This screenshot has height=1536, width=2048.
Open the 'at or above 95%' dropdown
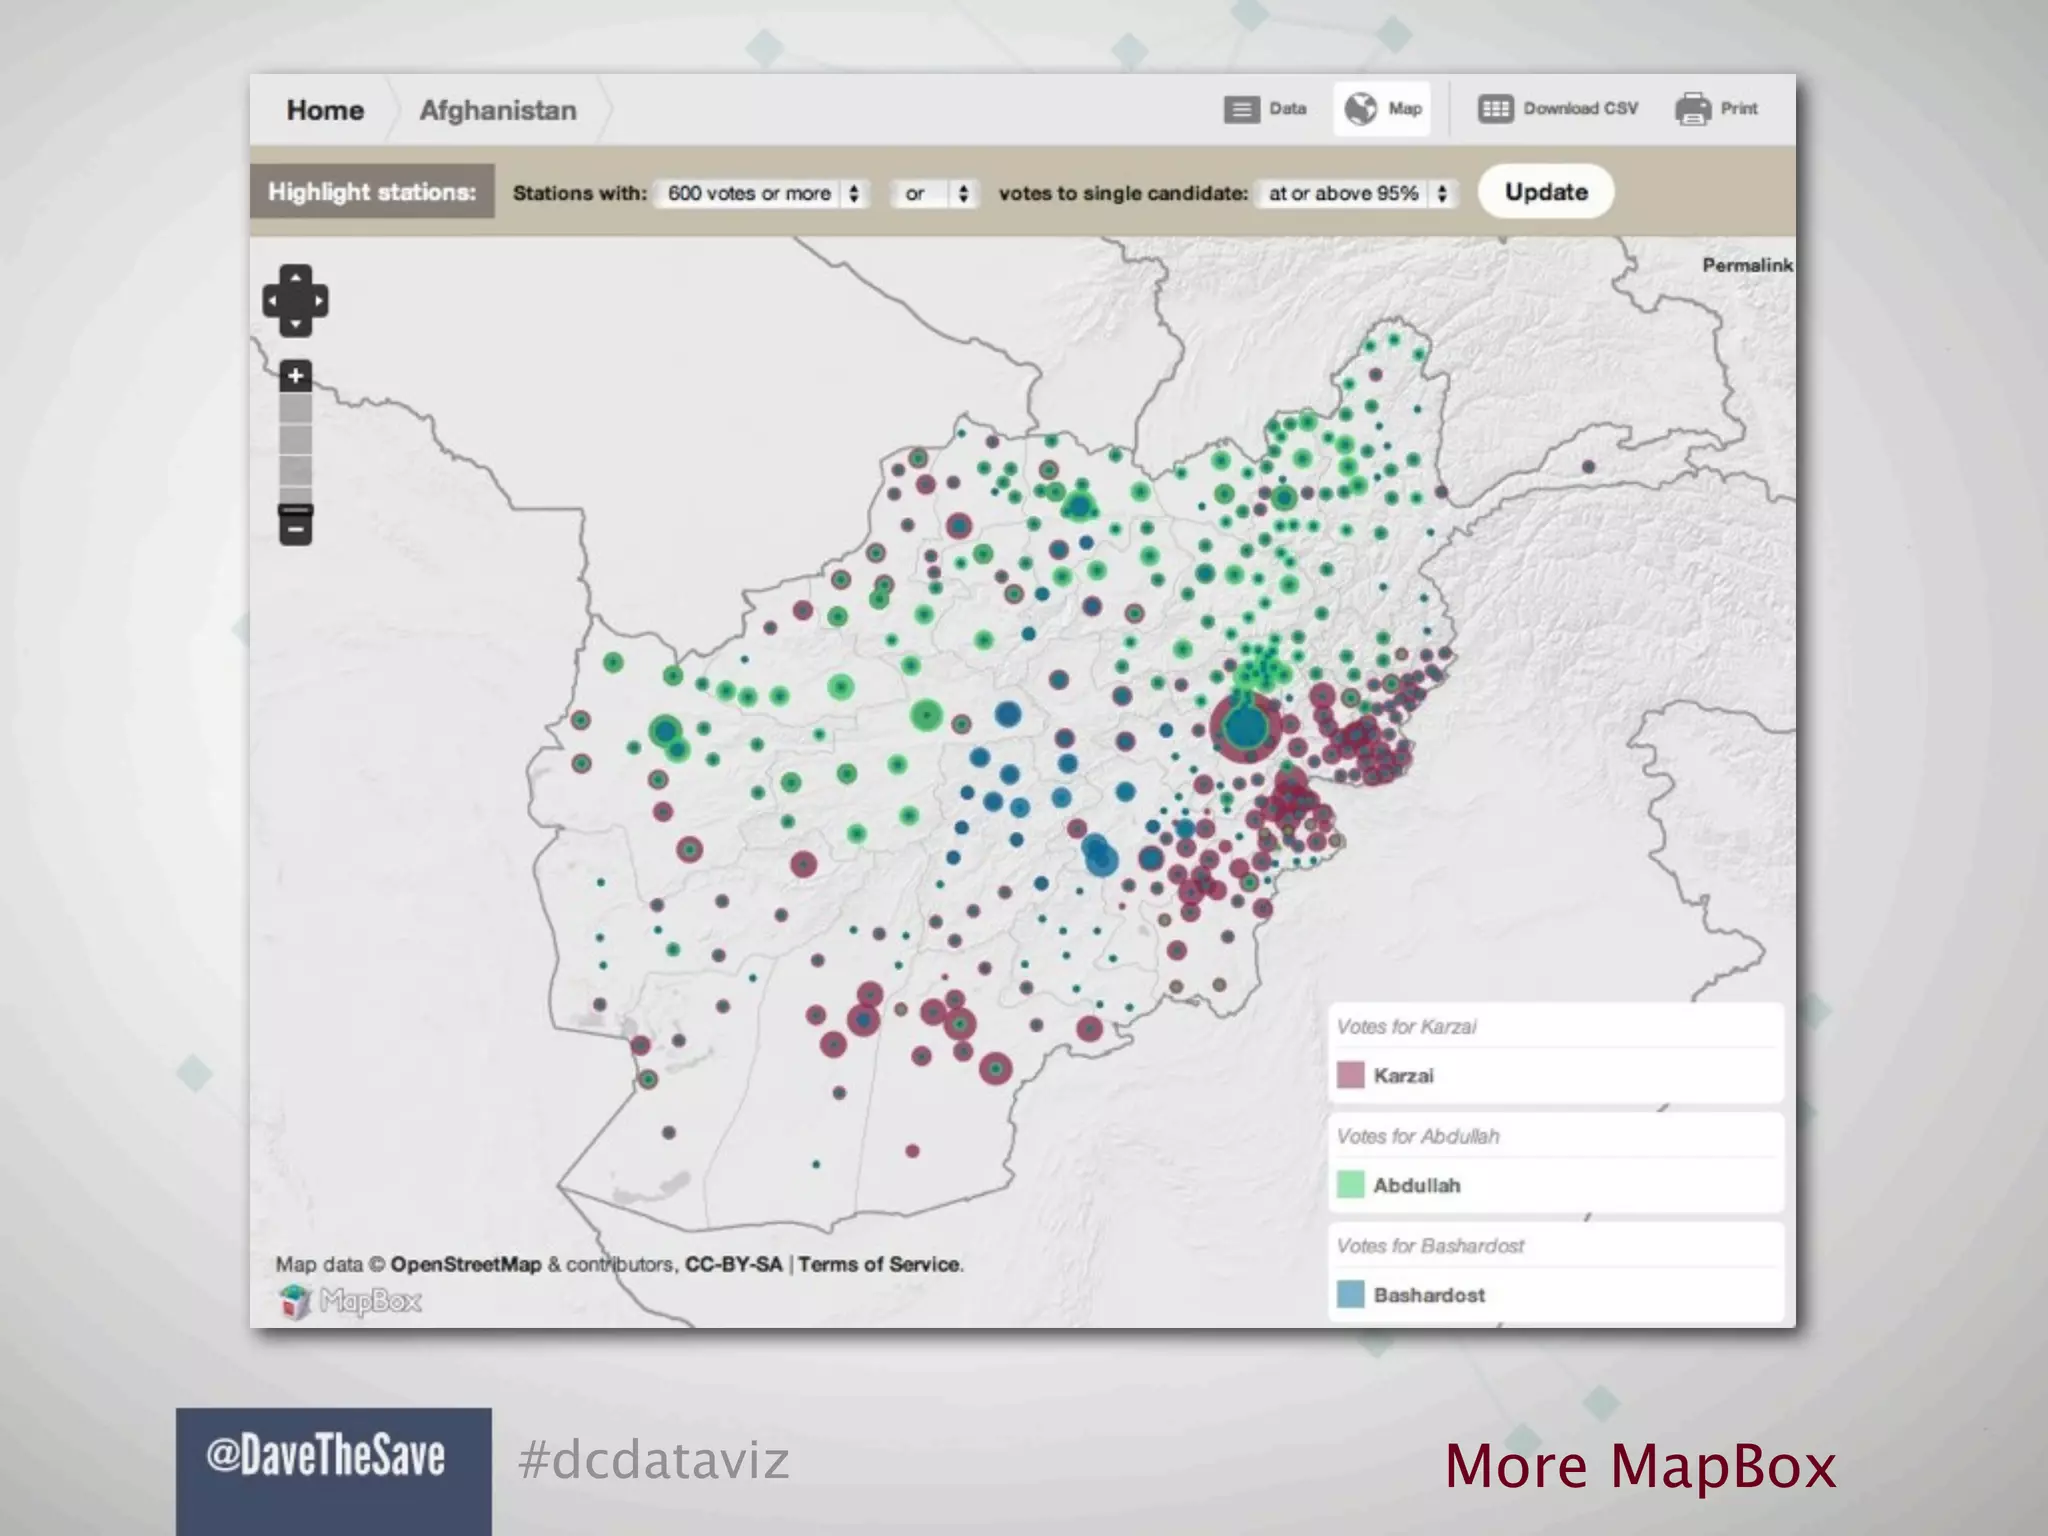pos(1356,193)
